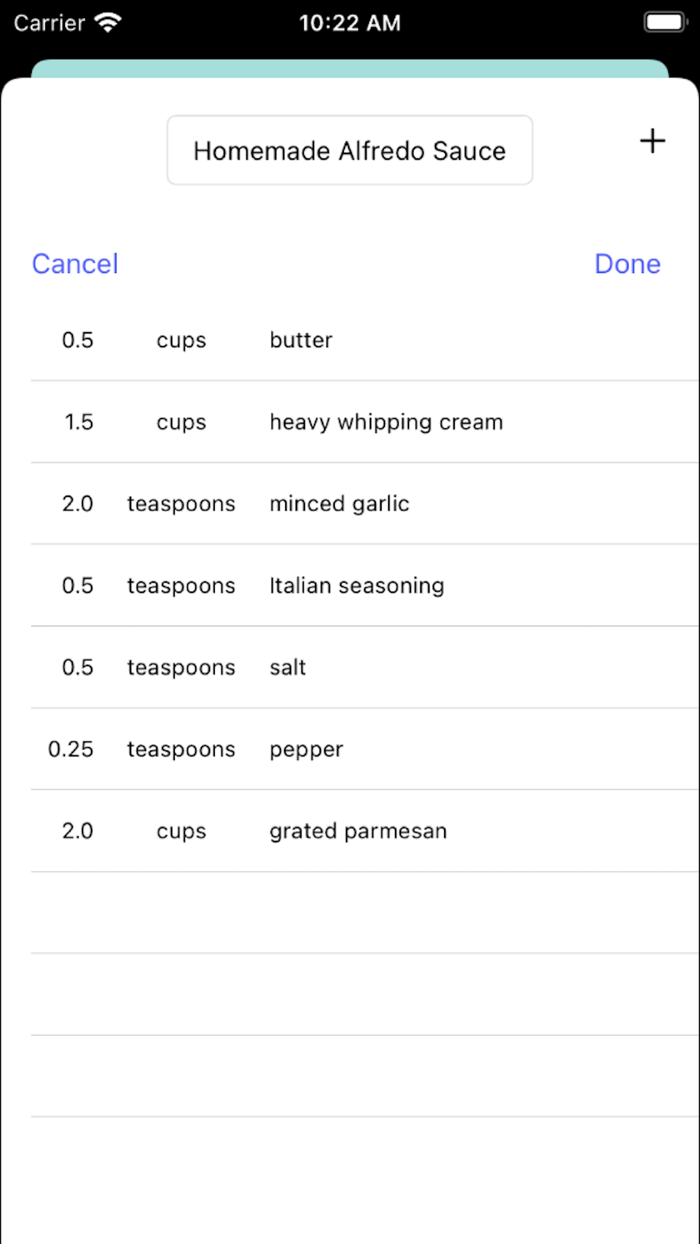
Task: Tap the Italian seasoning ingredient name
Action: (x=356, y=586)
